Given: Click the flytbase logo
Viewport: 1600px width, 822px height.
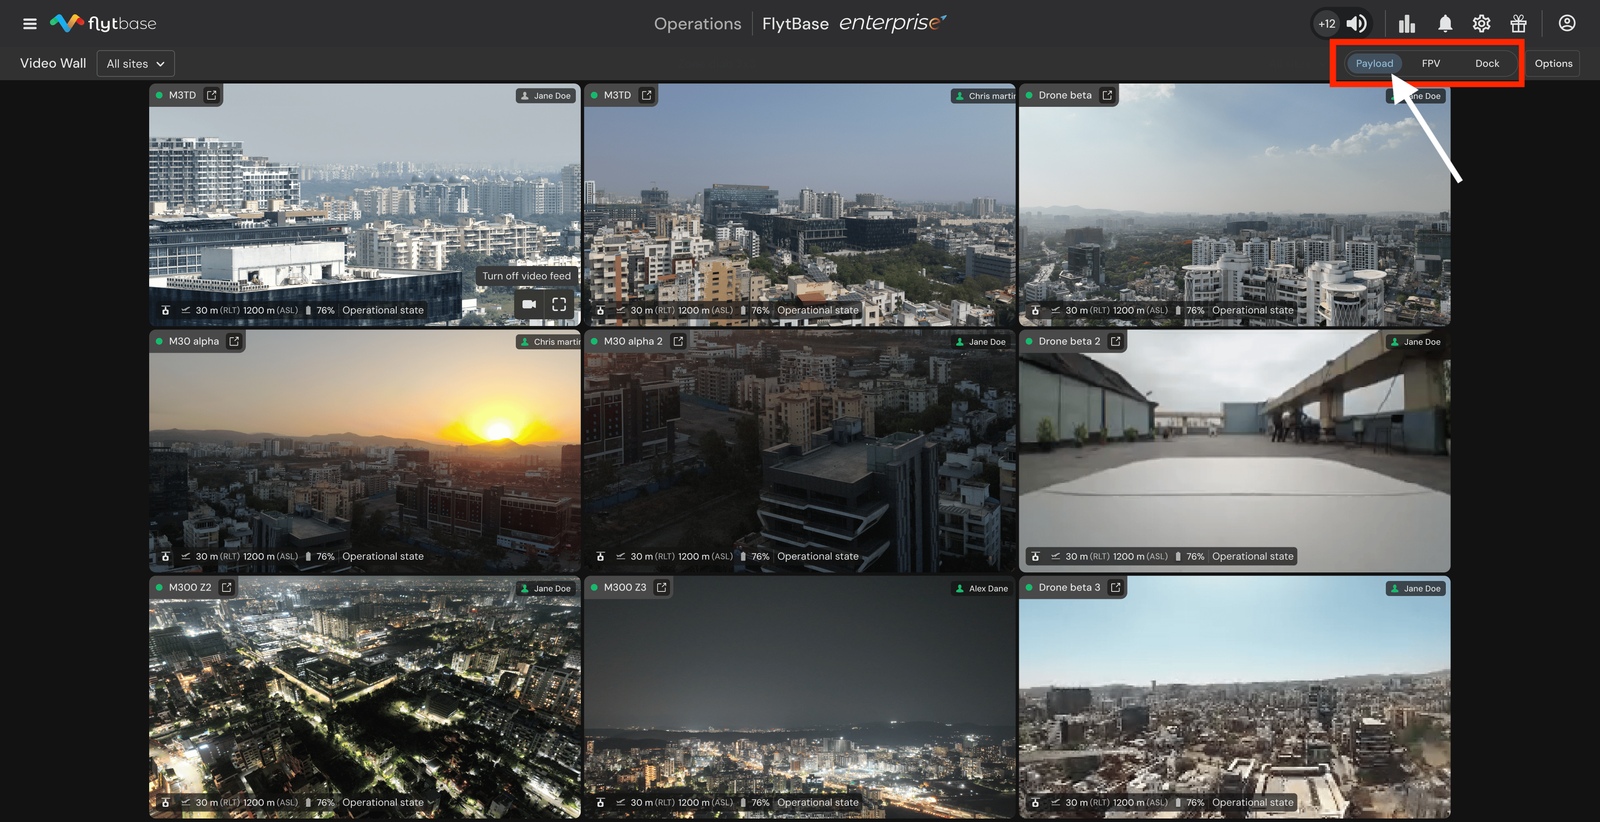Looking at the screenshot, I should [x=103, y=23].
